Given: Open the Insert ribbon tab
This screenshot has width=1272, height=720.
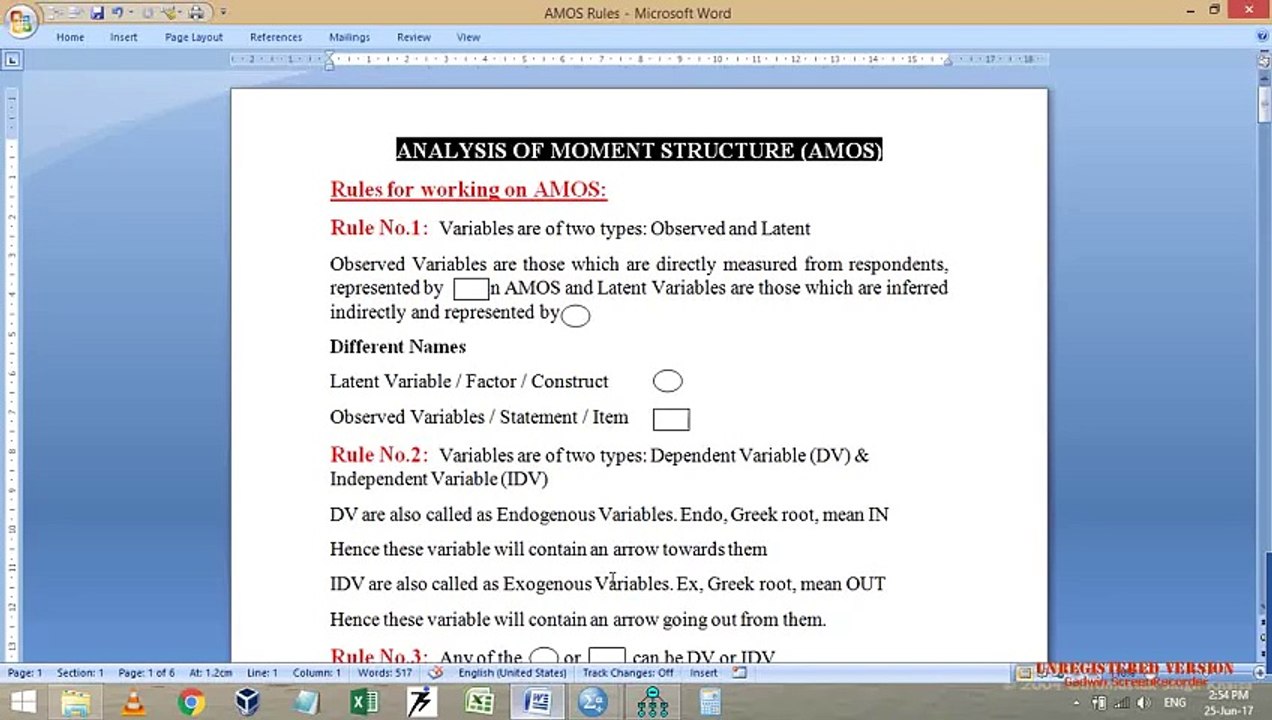Looking at the screenshot, I should point(124,37).
